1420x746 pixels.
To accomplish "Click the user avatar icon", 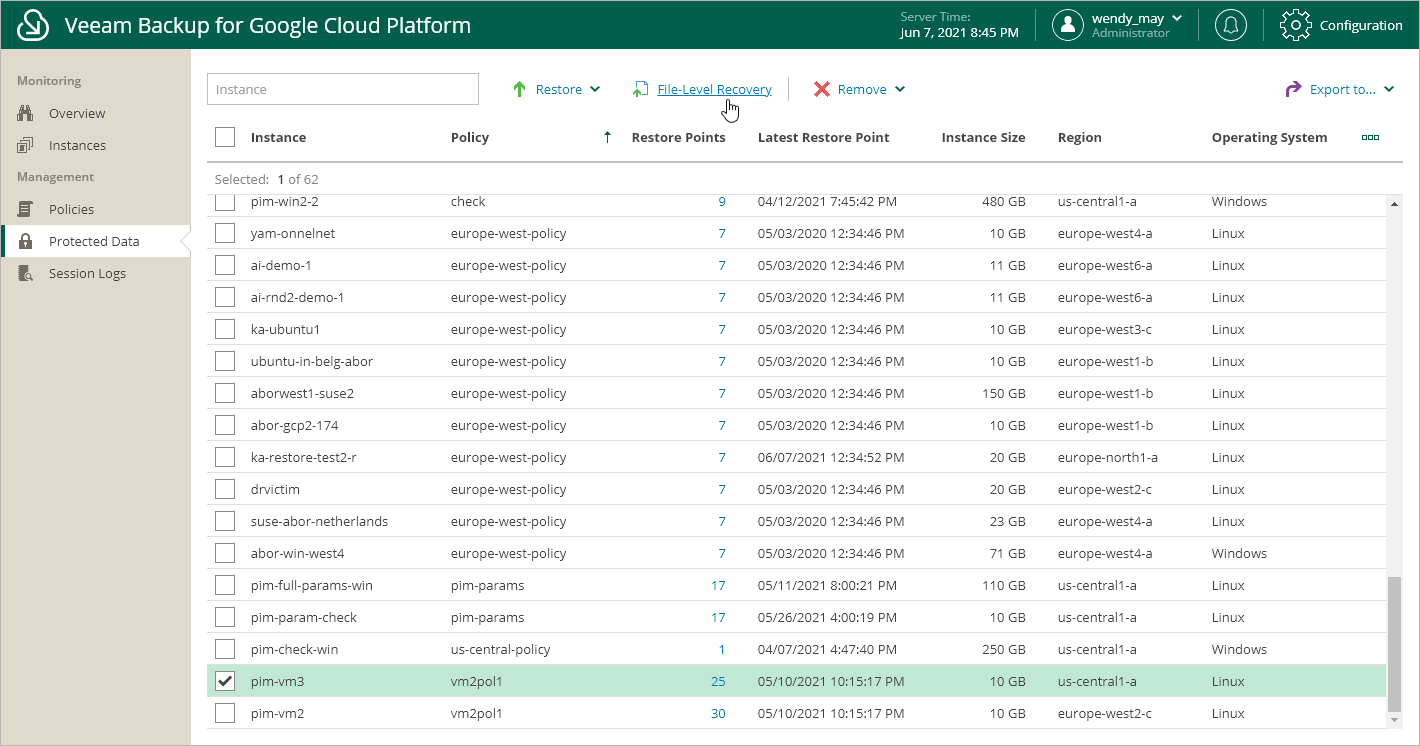I will click(1068, 25).
